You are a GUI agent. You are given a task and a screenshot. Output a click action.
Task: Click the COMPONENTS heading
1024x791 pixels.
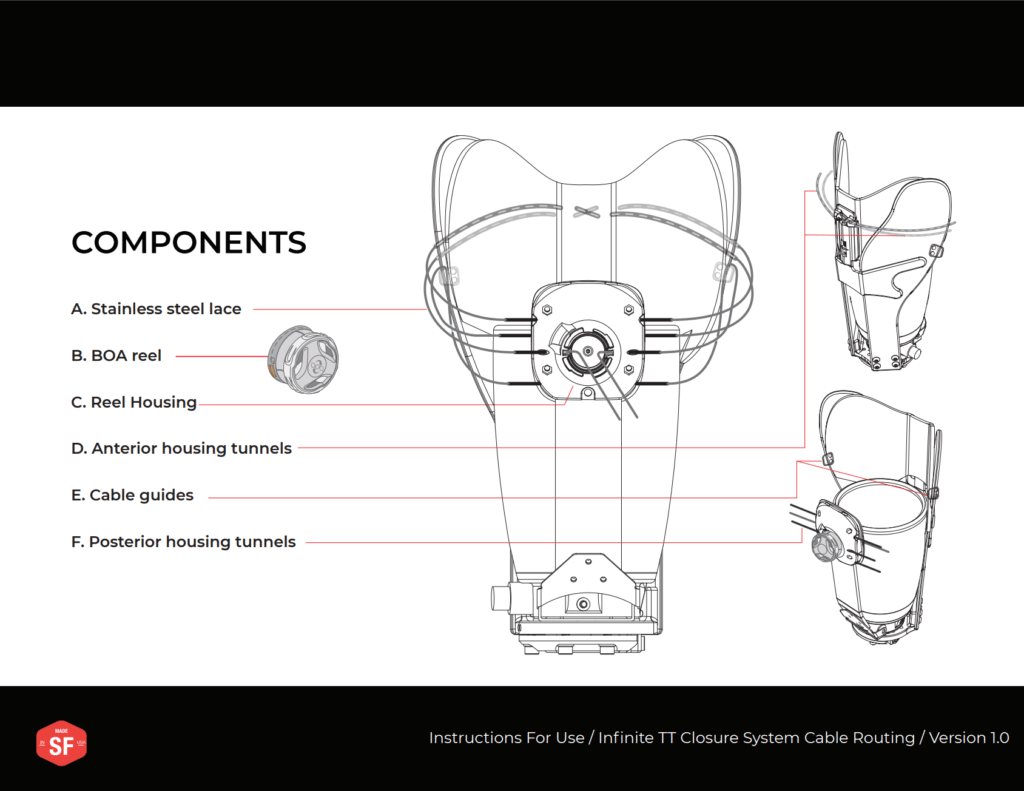coord(188,242)
